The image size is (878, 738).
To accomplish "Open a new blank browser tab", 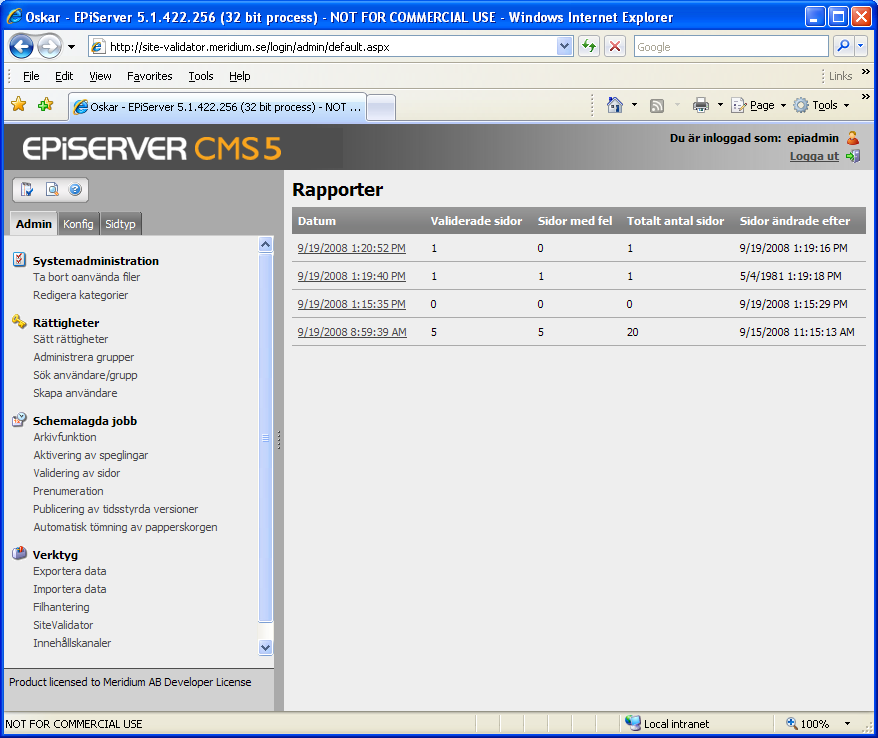I will point(381,107).
